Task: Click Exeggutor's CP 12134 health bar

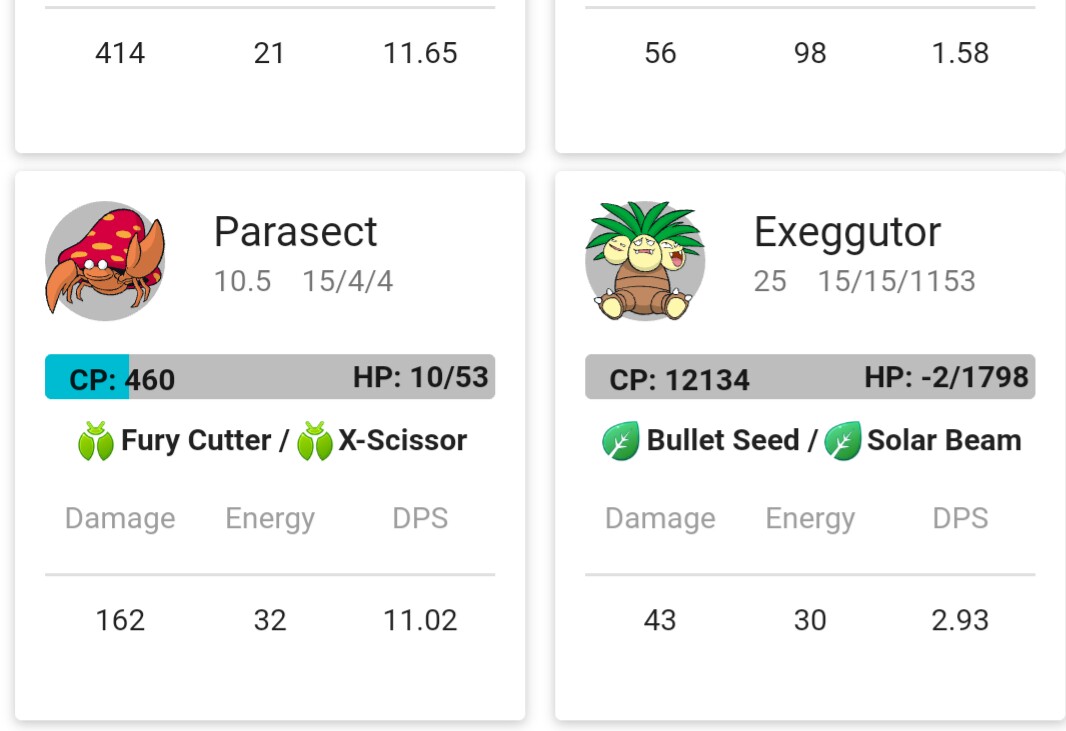Action: (x=810, y=377)
